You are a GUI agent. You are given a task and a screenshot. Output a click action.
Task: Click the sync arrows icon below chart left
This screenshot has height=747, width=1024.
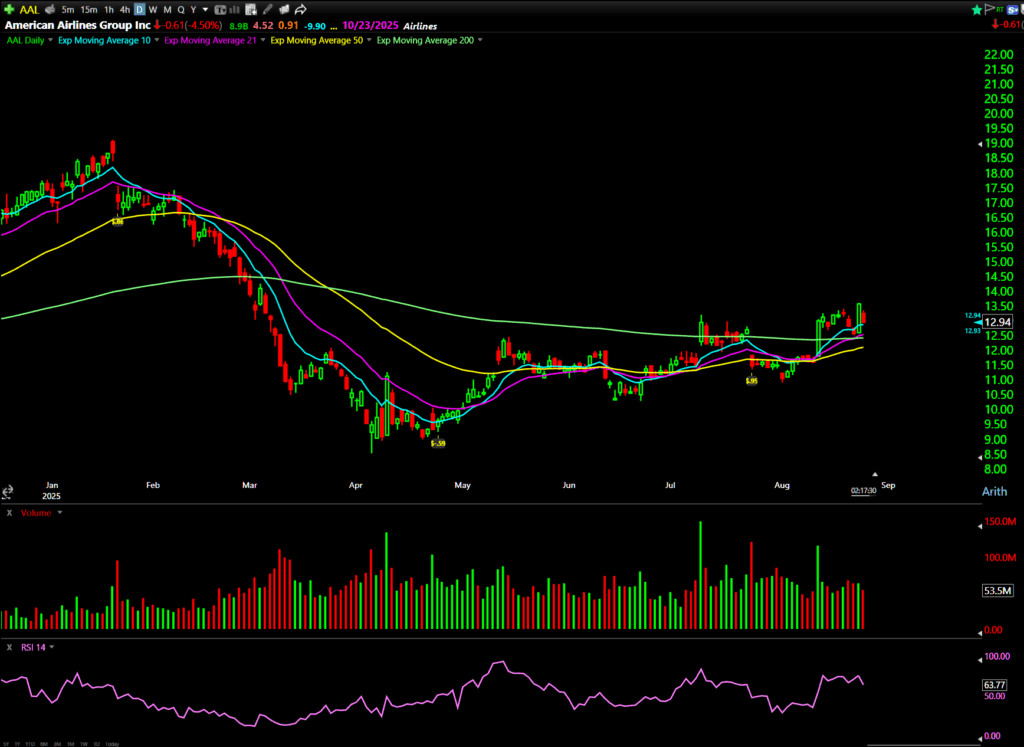tap(7, 491)
